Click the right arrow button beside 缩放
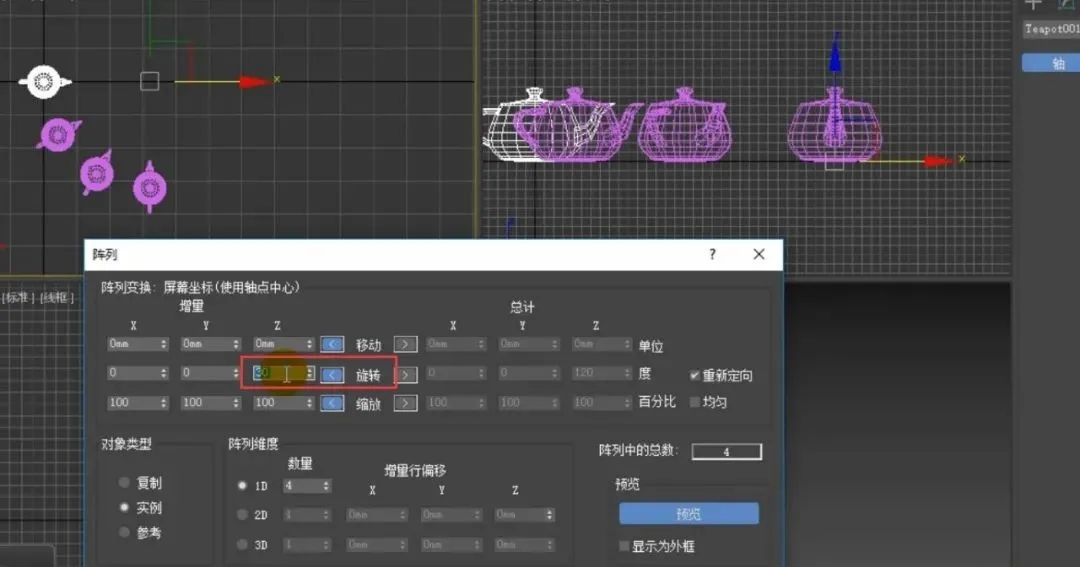The height and width of the screenshot is (567, 1080). click(x=405, y=403)
